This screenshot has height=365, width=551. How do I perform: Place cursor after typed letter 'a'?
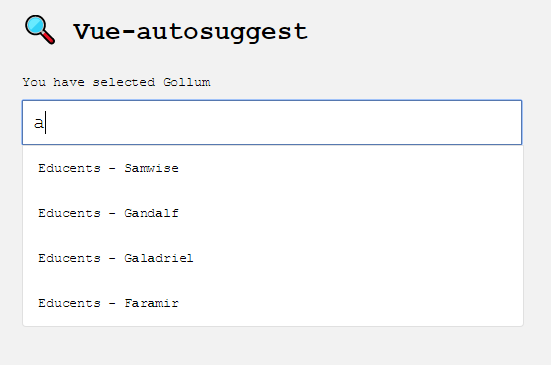tap(46, 123)
